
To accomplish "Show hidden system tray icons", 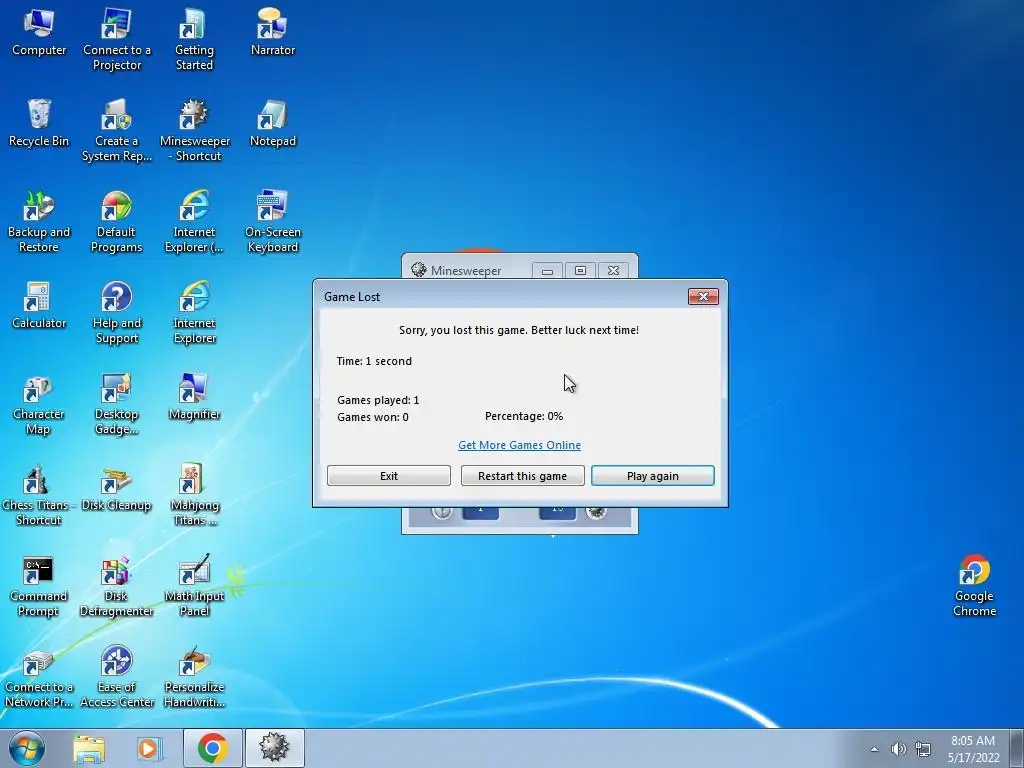I will (874, 749).
